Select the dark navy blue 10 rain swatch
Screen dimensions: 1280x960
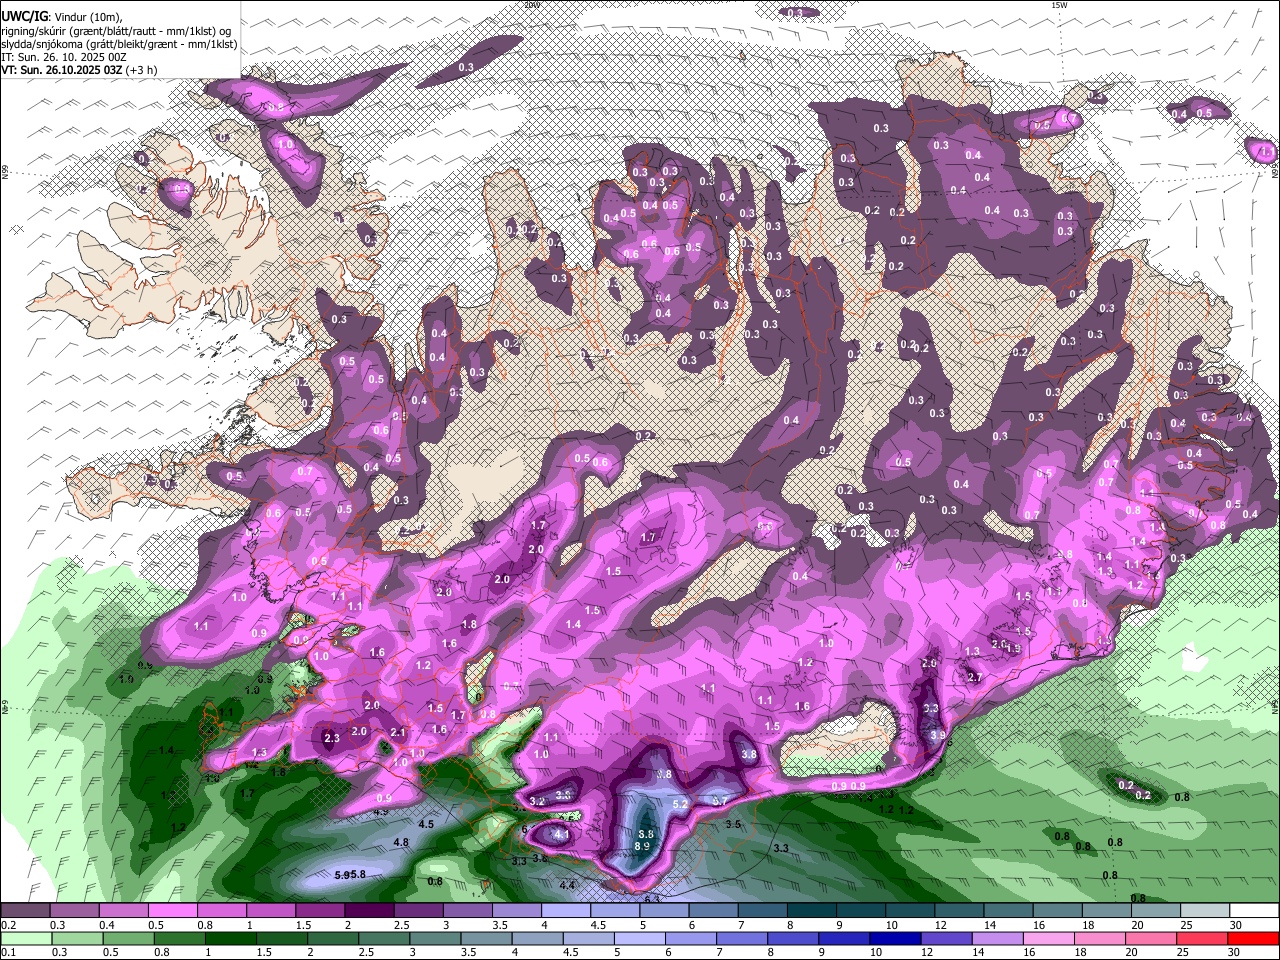(893, 939)
